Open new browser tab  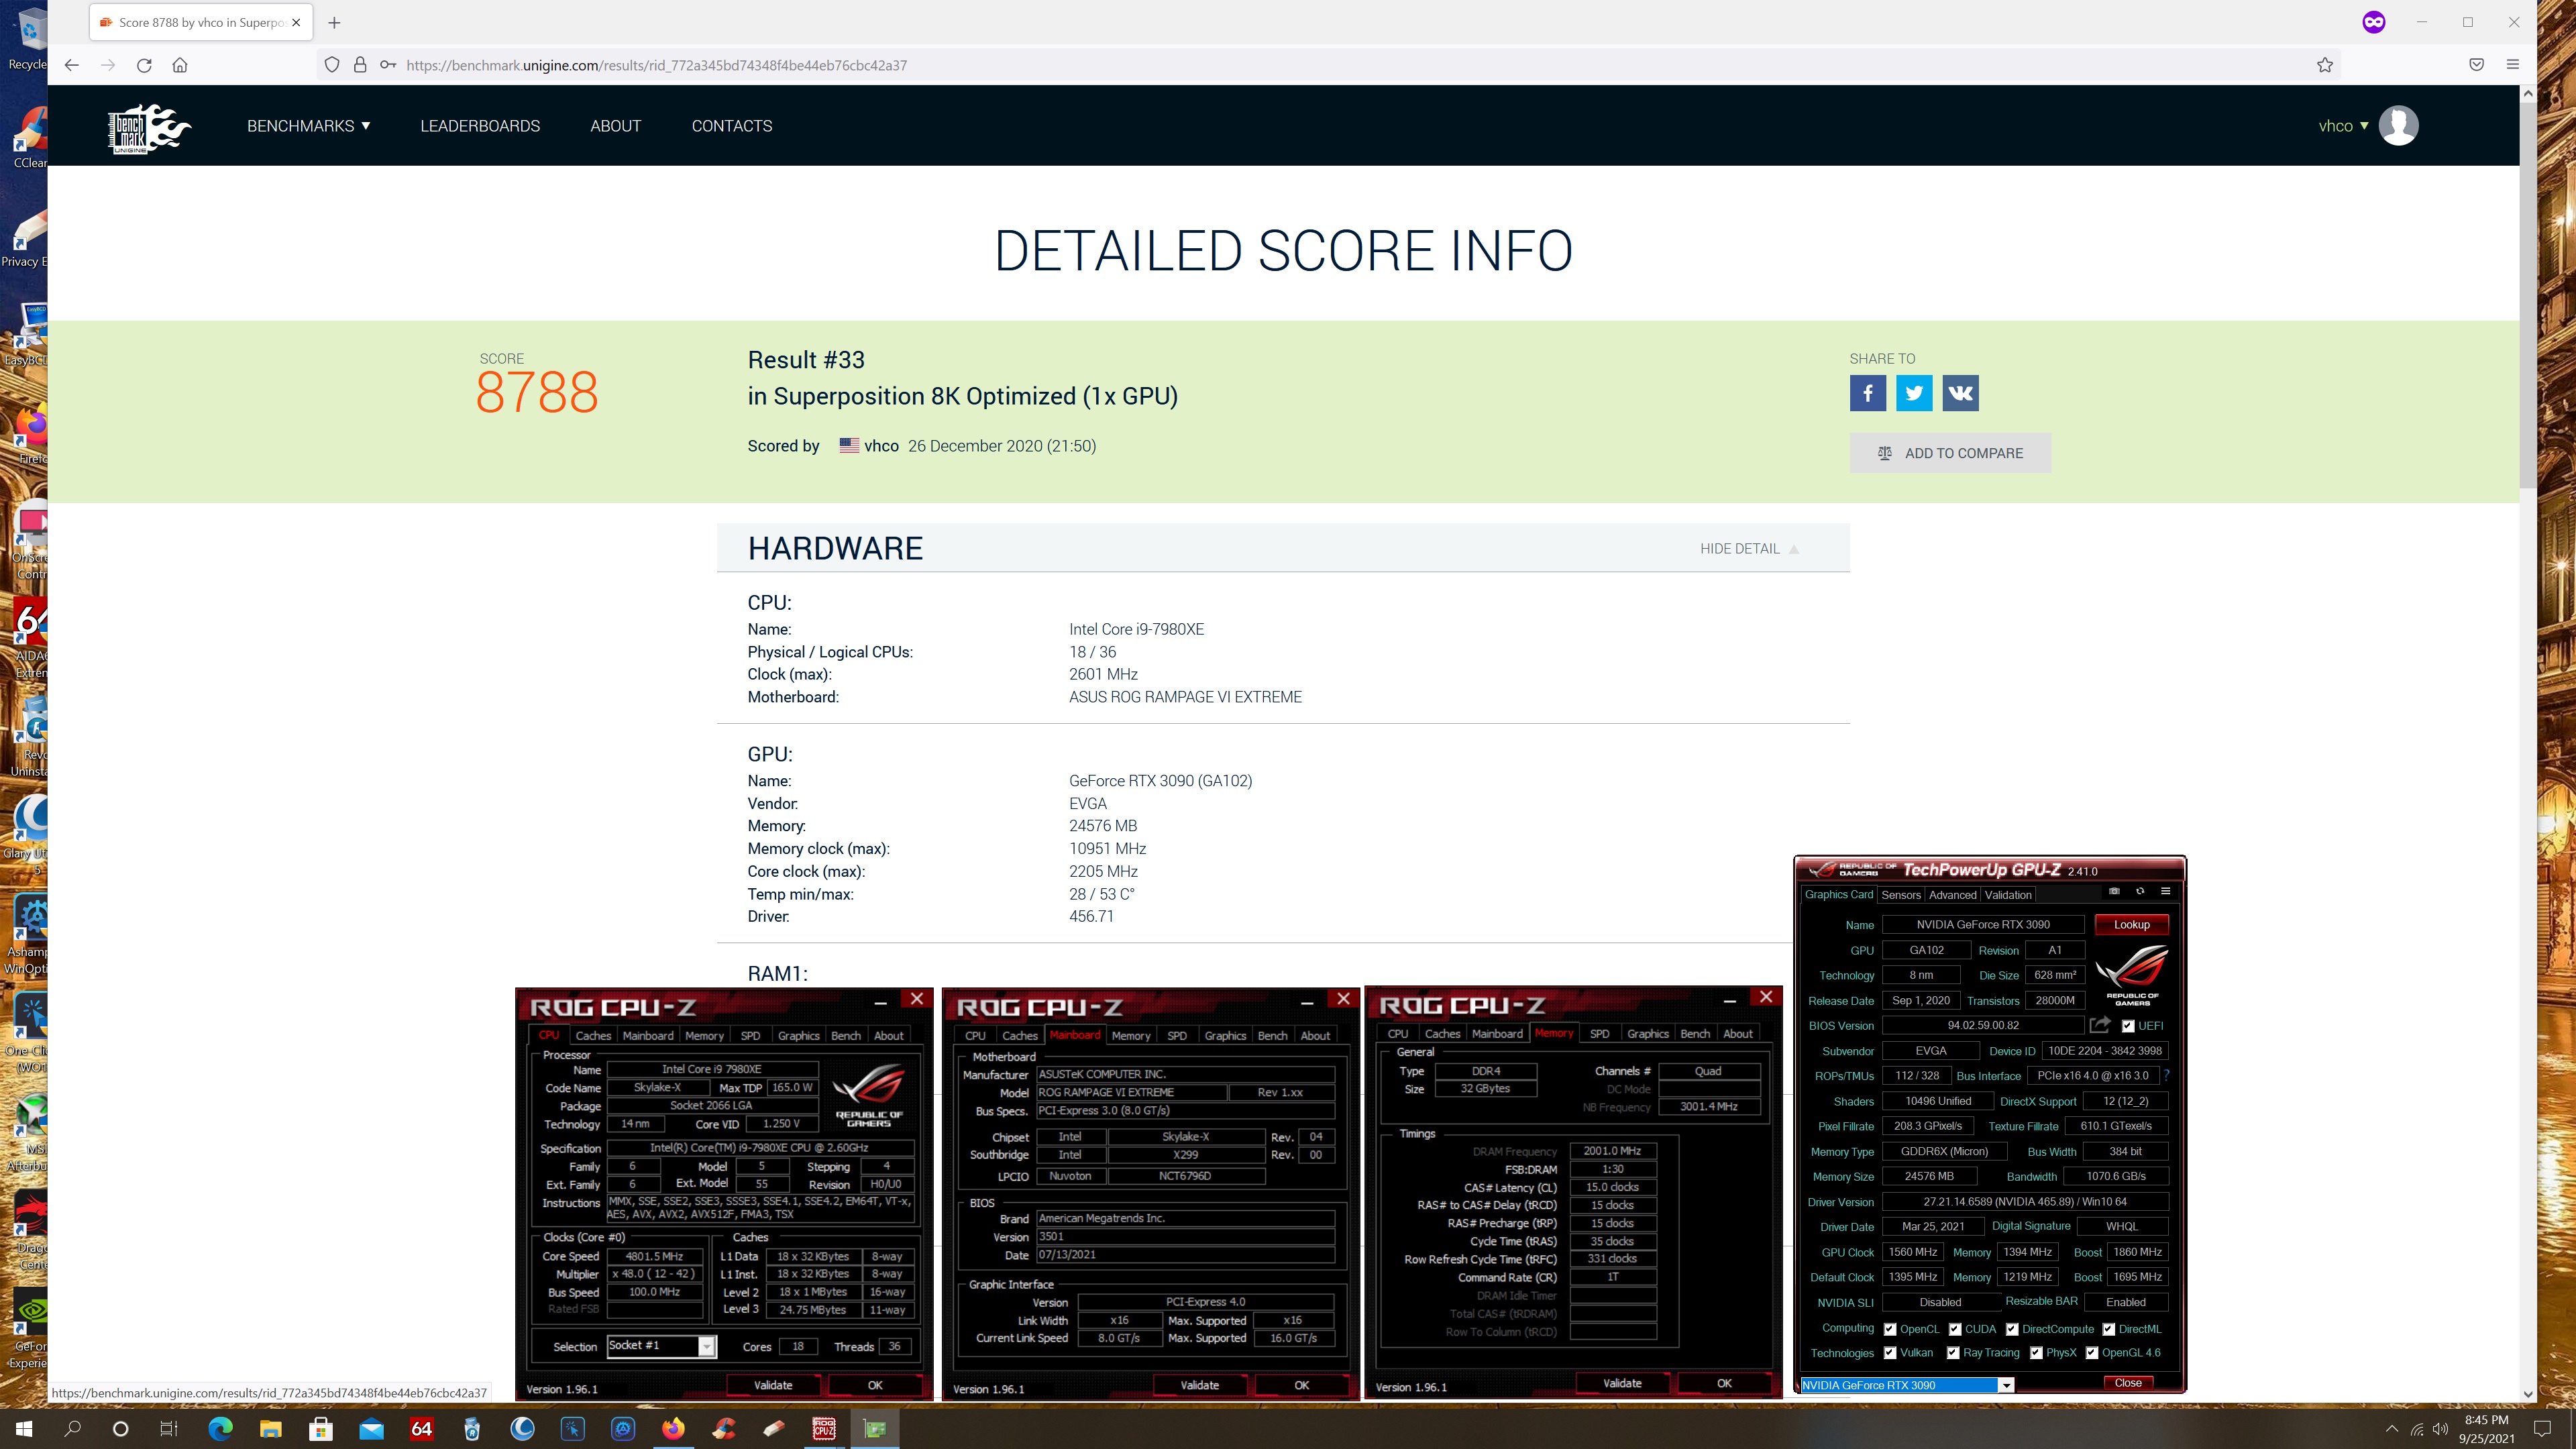(x=334, y=22)
